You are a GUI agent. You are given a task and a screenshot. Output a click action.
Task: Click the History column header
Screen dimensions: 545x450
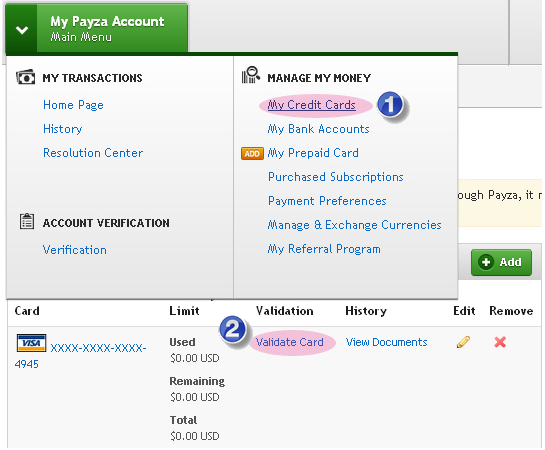366,311
